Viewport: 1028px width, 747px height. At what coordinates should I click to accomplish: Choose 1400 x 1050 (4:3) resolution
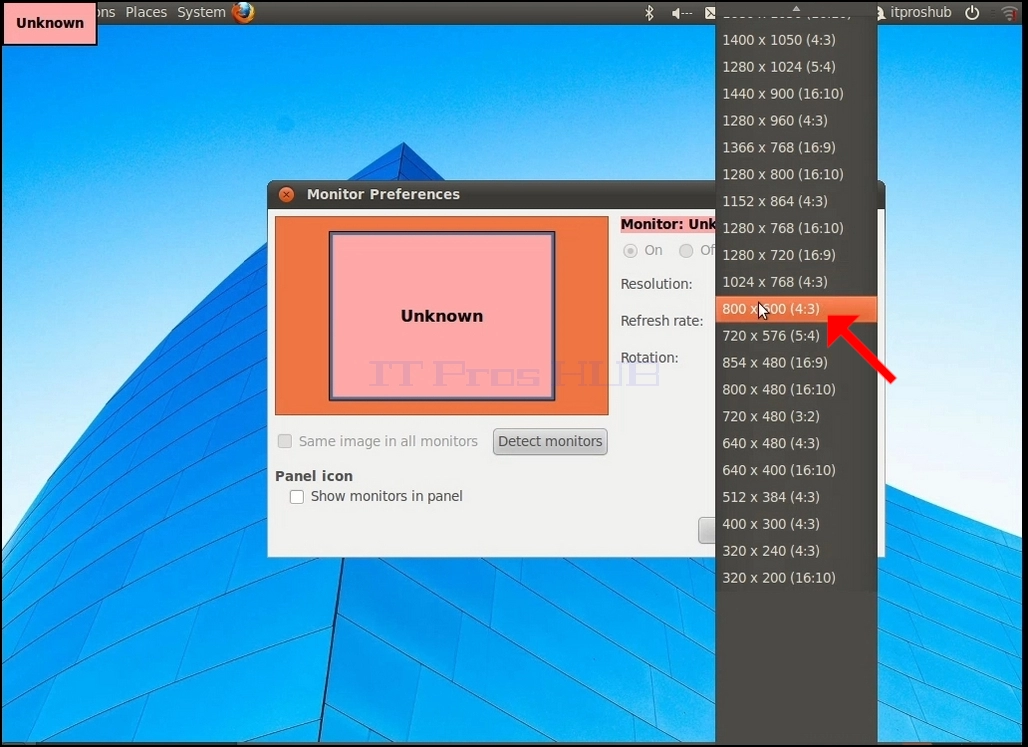click(x=796, y=40)
